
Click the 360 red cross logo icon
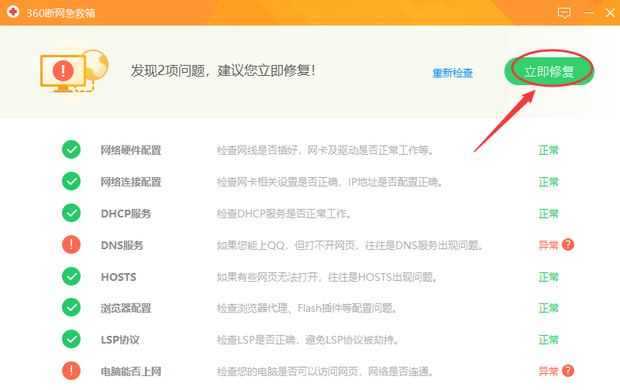click(x=13, y=12)
